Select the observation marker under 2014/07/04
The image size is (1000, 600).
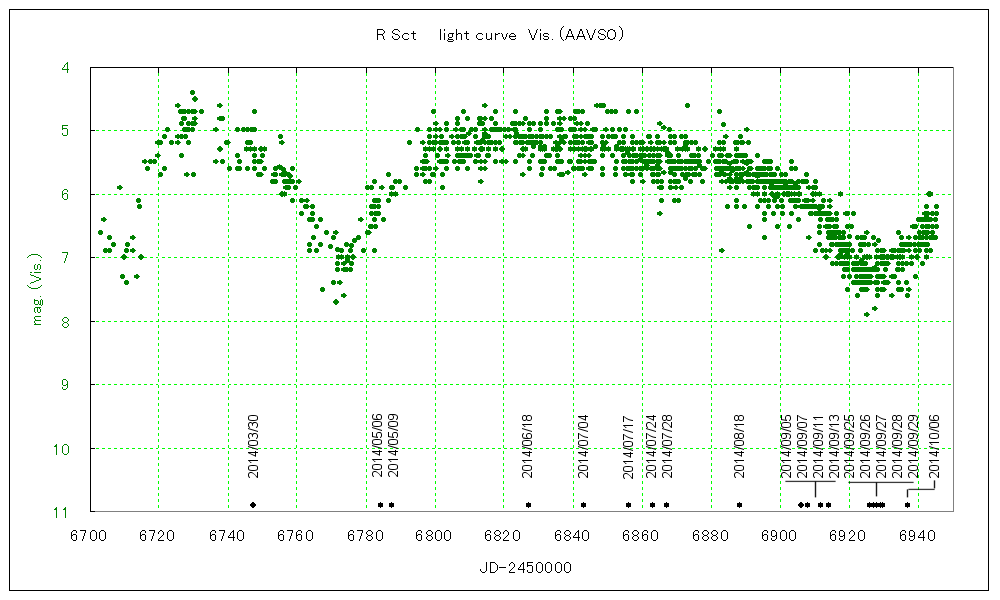pyautogui.click(x=583, y=505)
